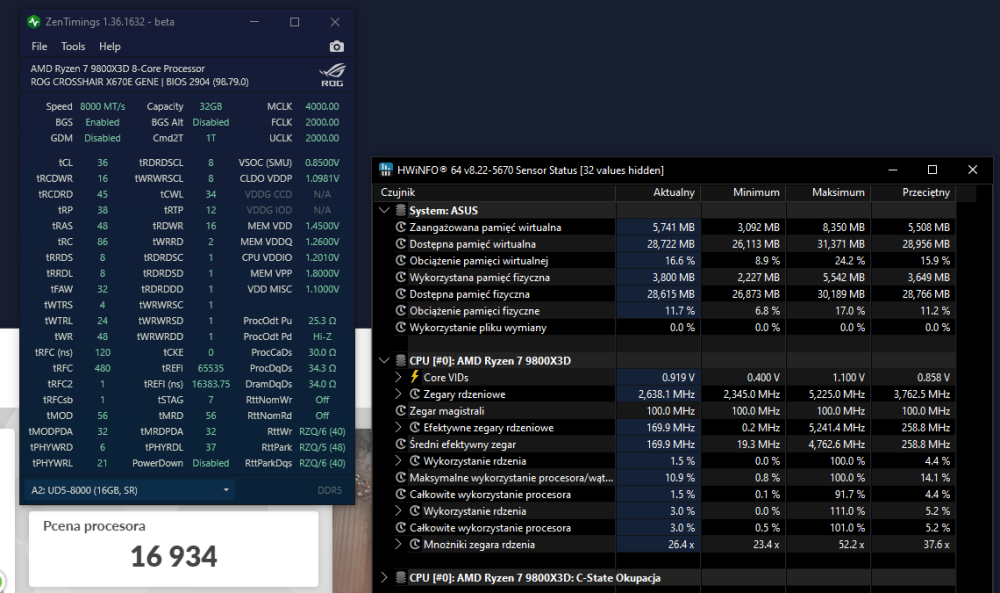The width and height of the screenshot is (1000, 593).
Task: Click the HWiNFO title bar app icon
Action: (x=385, y=170)
